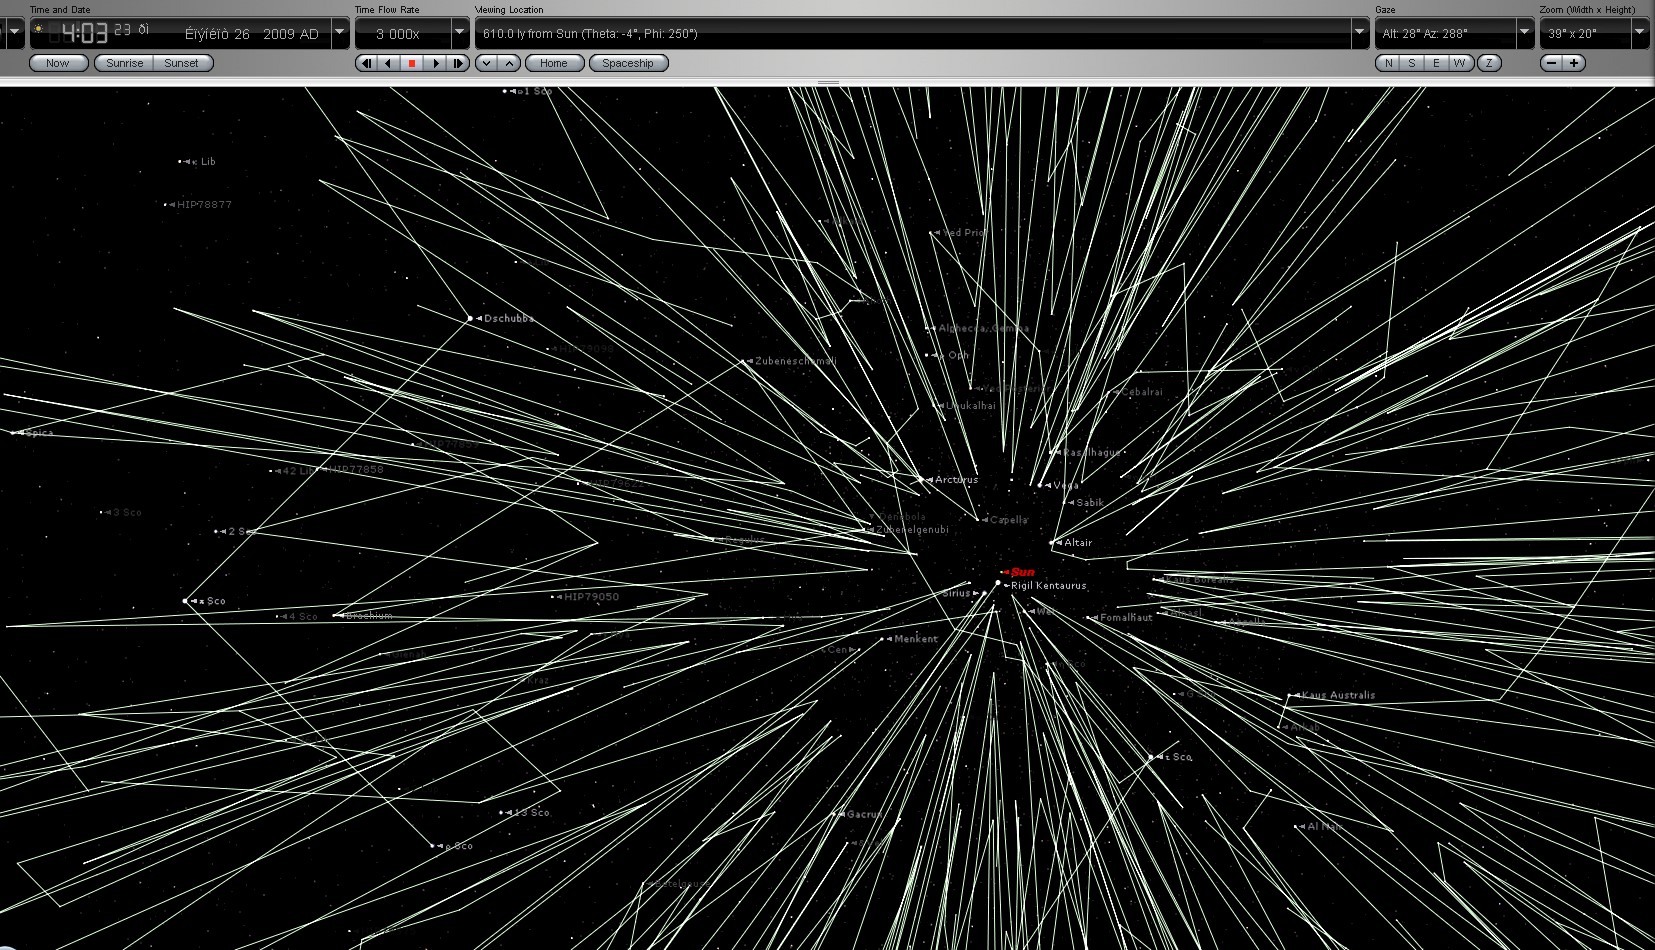Open the Gaze dropdown arrow
This screenshot has width=1655, height=950.
click(1525, 33)
